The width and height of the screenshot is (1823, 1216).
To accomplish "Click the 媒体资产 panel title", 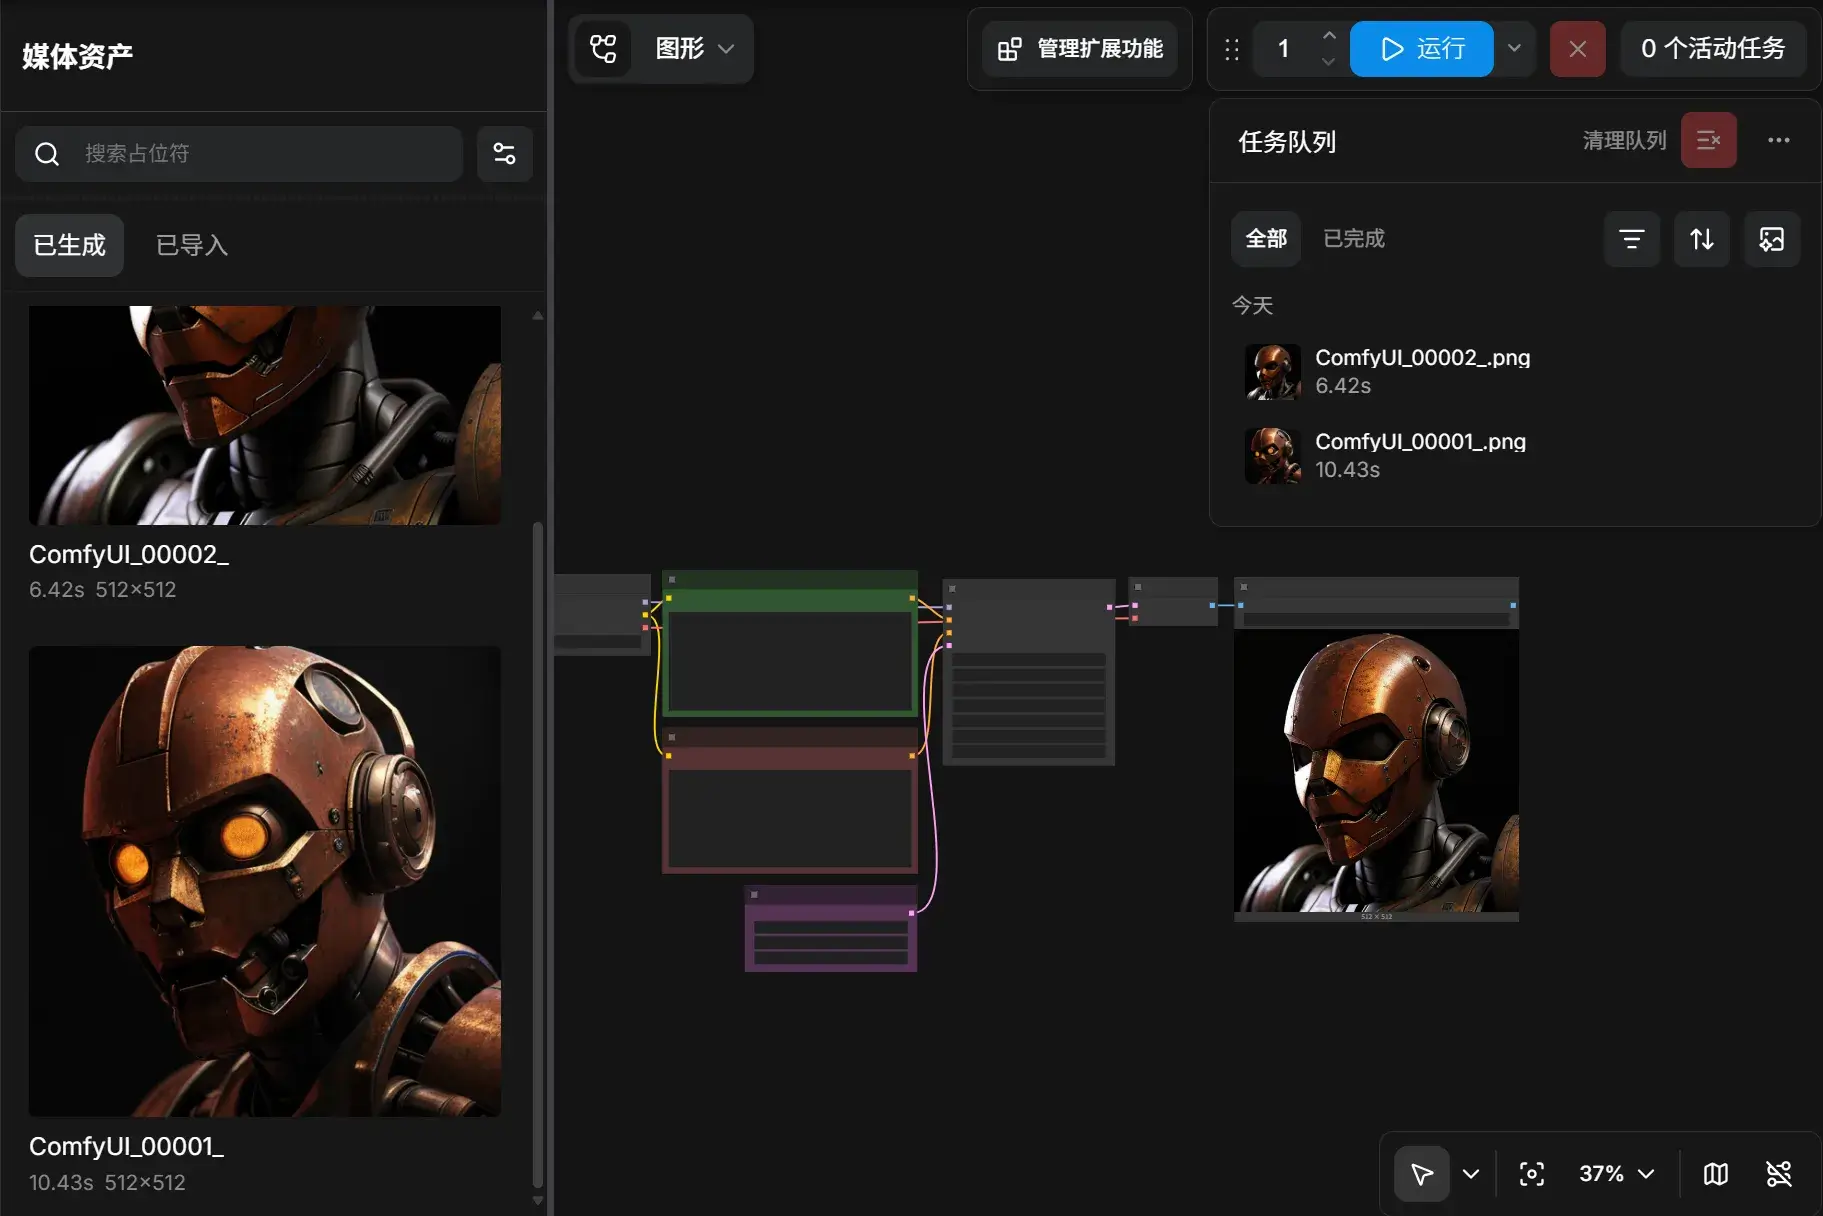I will [x=78, y=56].
